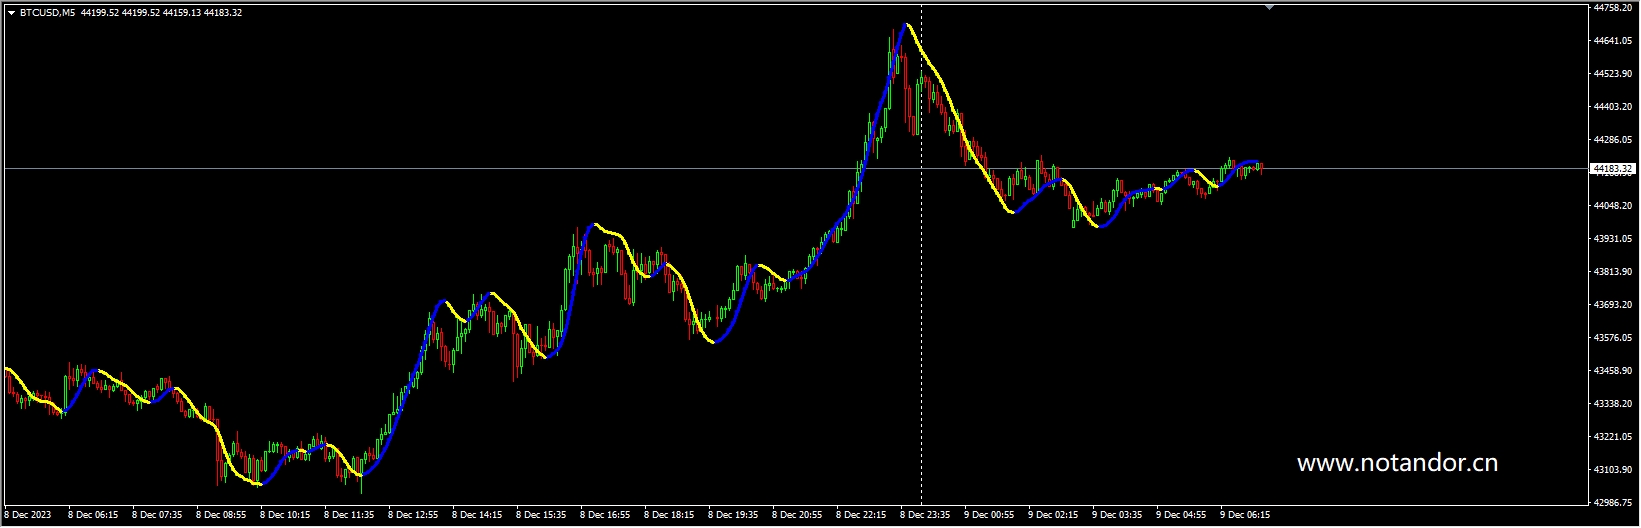Click the low price value 44159.13 in the header
This screenshot has width=1641, height=528.
[182, 13]
